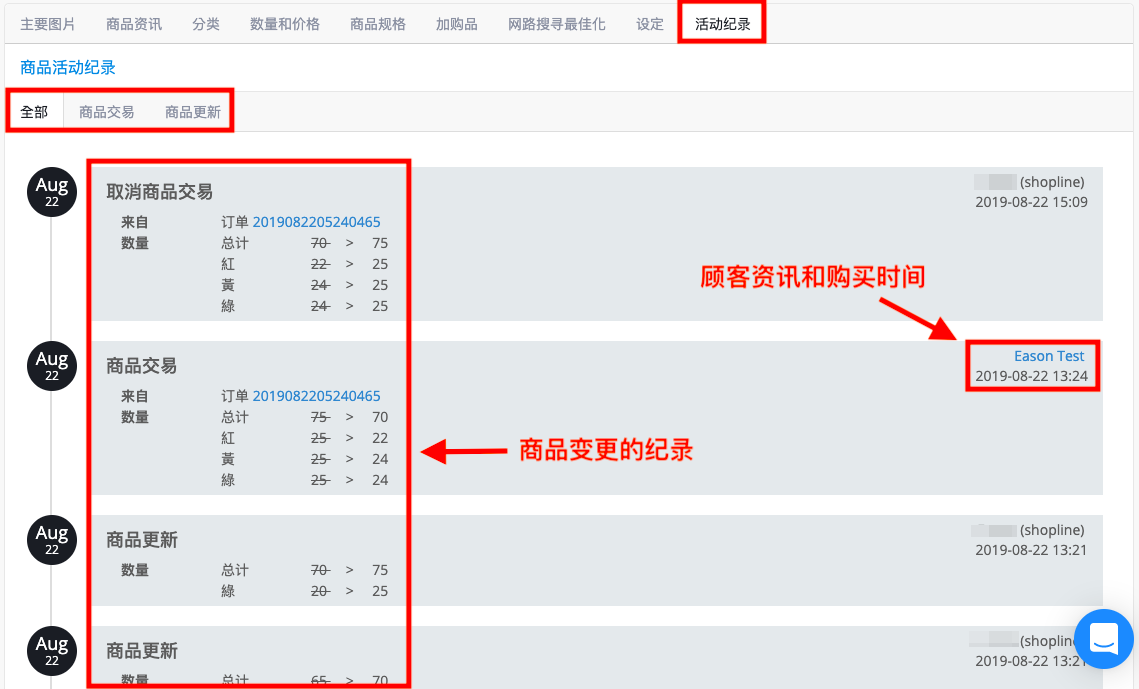This screenshot has height=689, width=1139.
Task: Open the chat support bubble icon
Action: pyautogui.click(x=1103, y=639)
